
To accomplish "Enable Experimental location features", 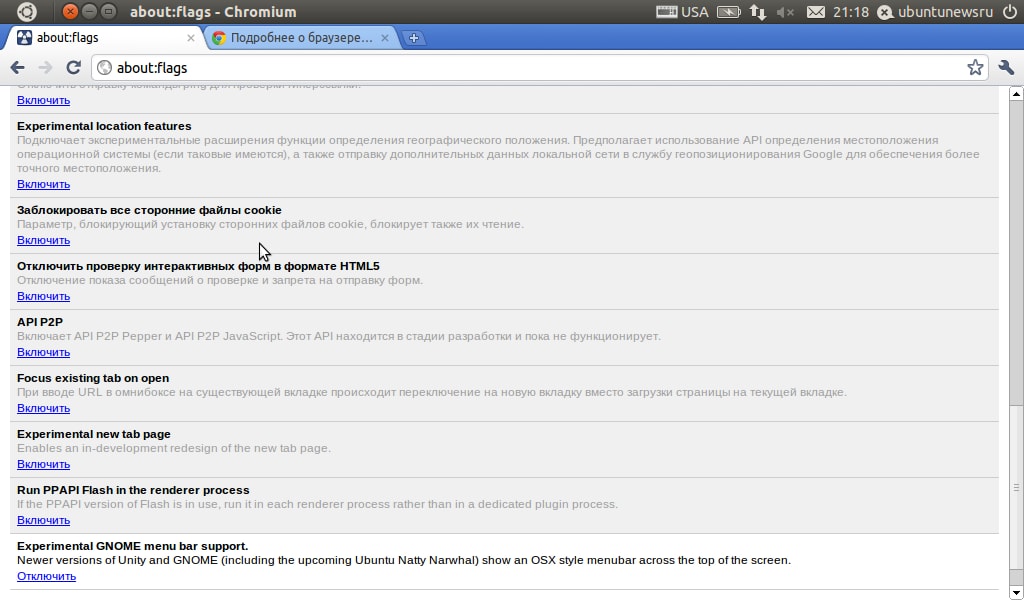I will coord(43,184).
